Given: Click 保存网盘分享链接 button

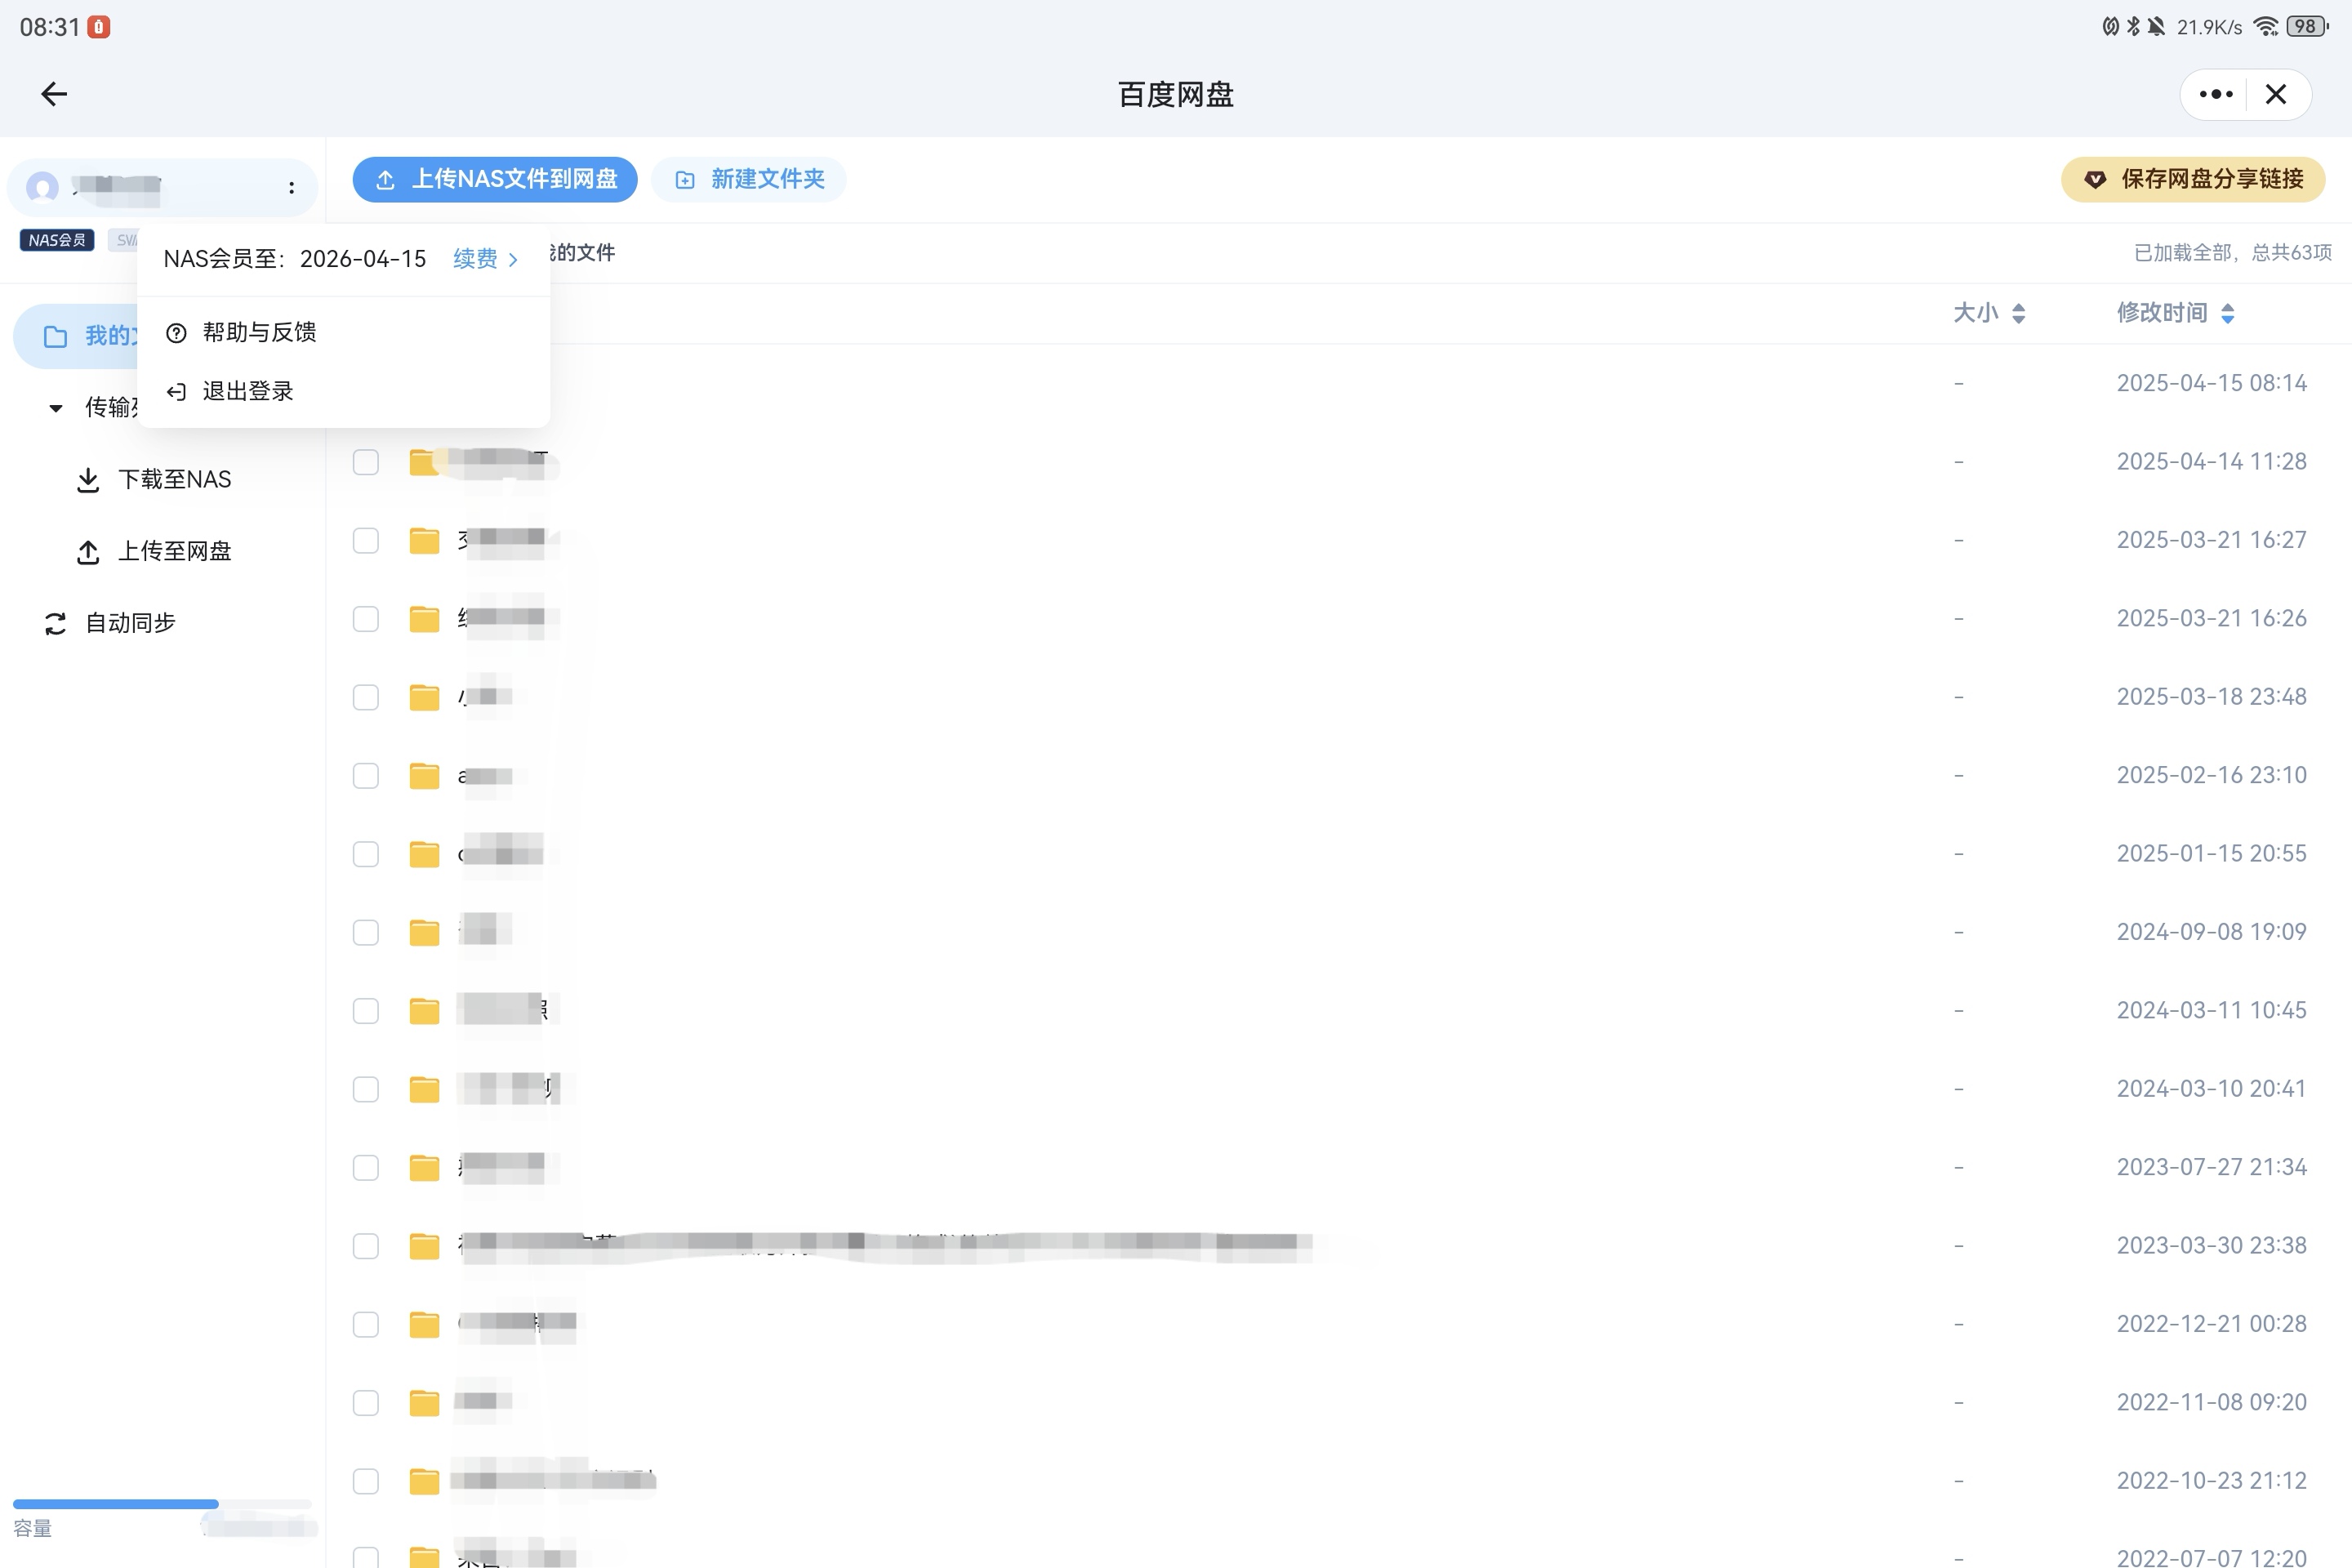Looking at the screenshot, I should 2193,179.
